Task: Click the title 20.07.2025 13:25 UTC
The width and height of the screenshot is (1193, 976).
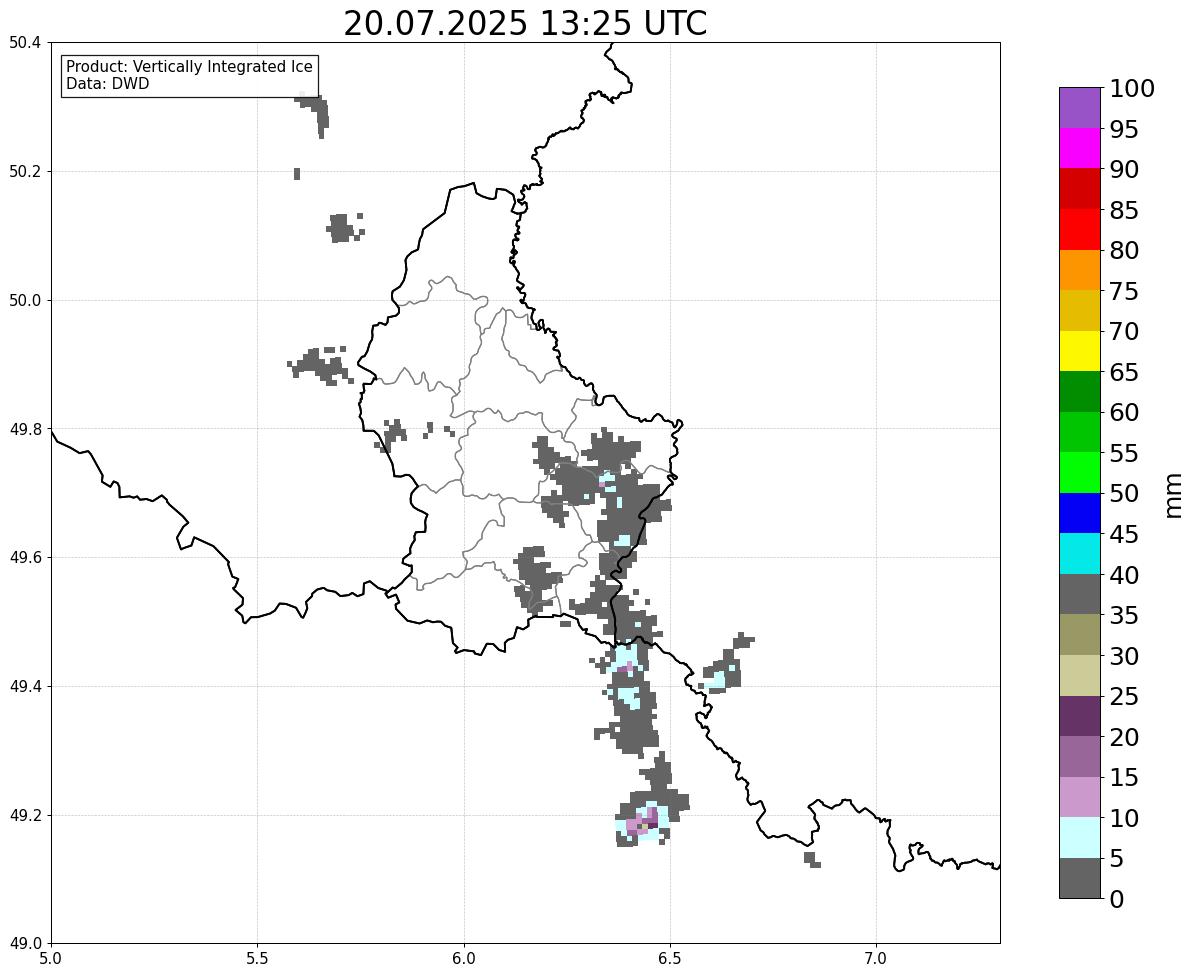Action: click(525, 23)
